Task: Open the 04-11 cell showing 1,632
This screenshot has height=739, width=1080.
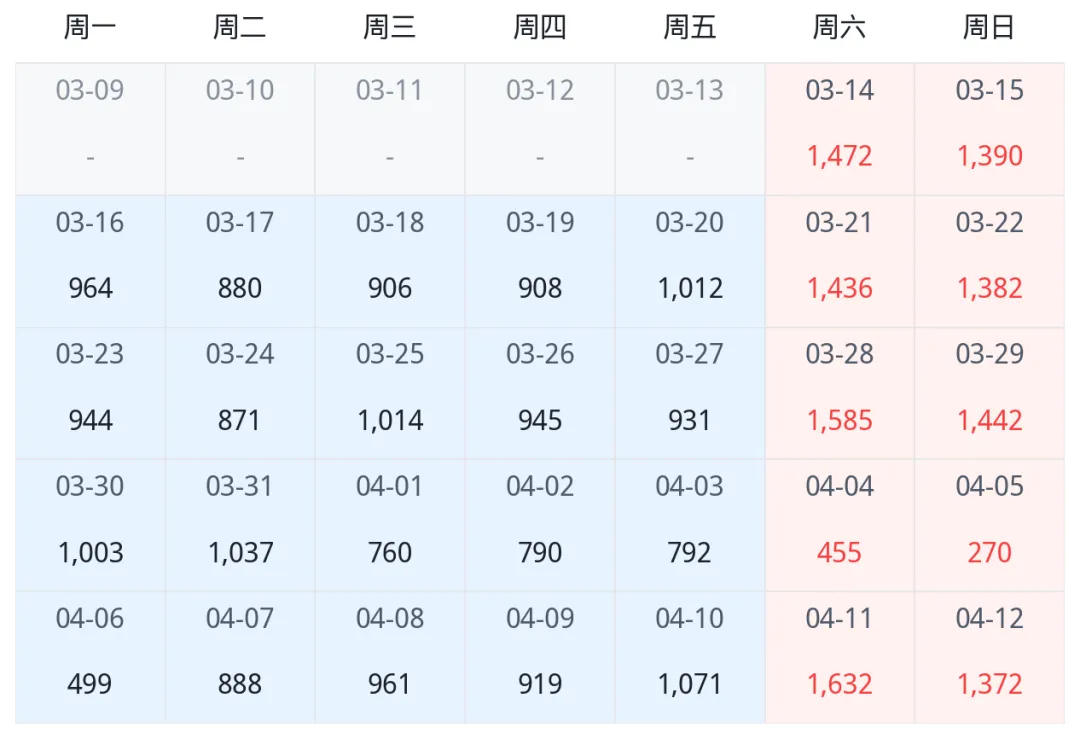Action: pyautogui.click(x=840, y=658)
